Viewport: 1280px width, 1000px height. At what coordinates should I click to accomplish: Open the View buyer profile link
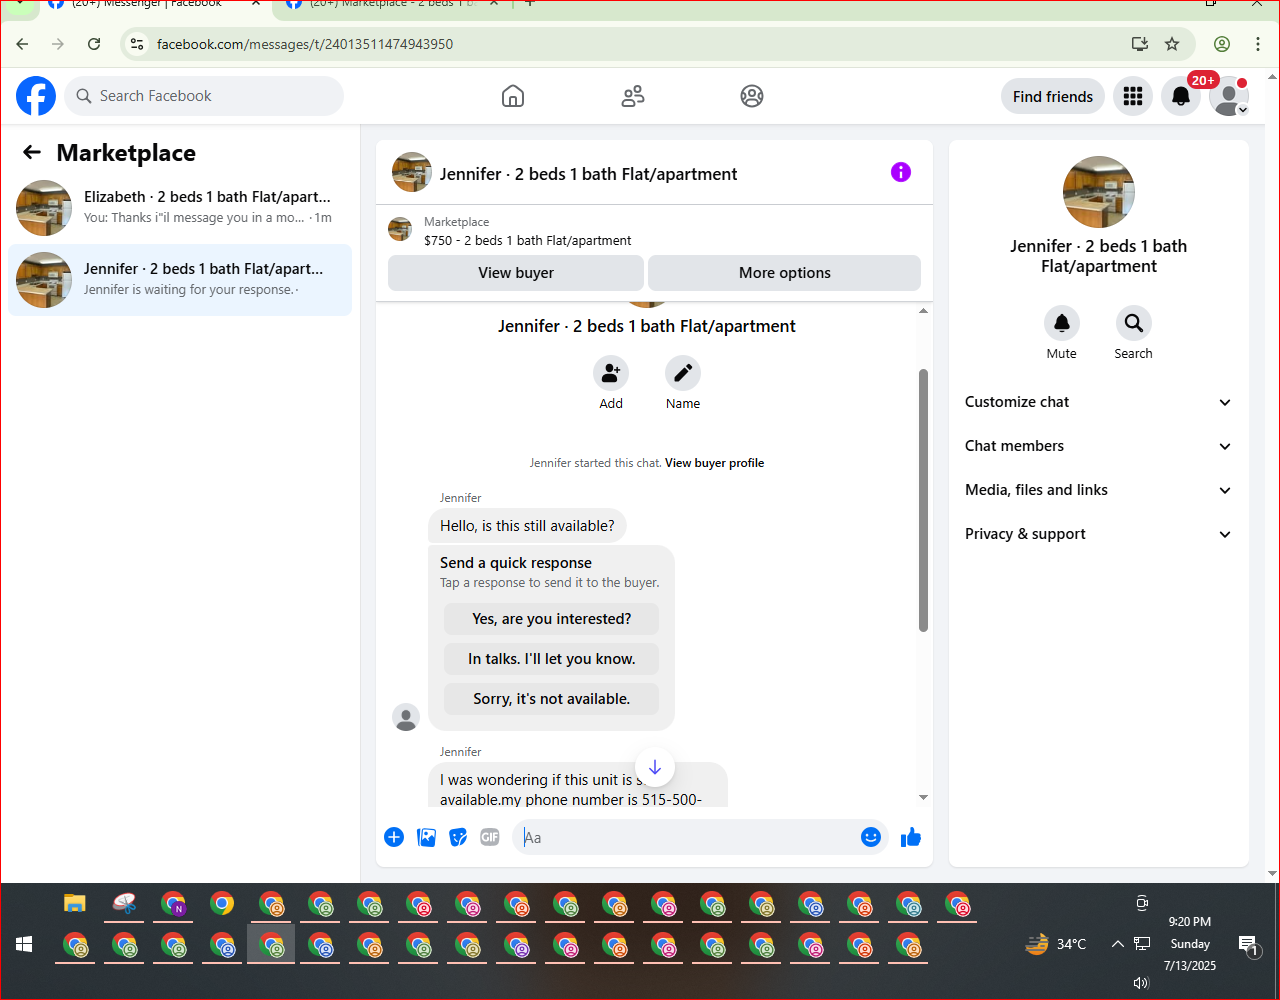click(714, 463)
